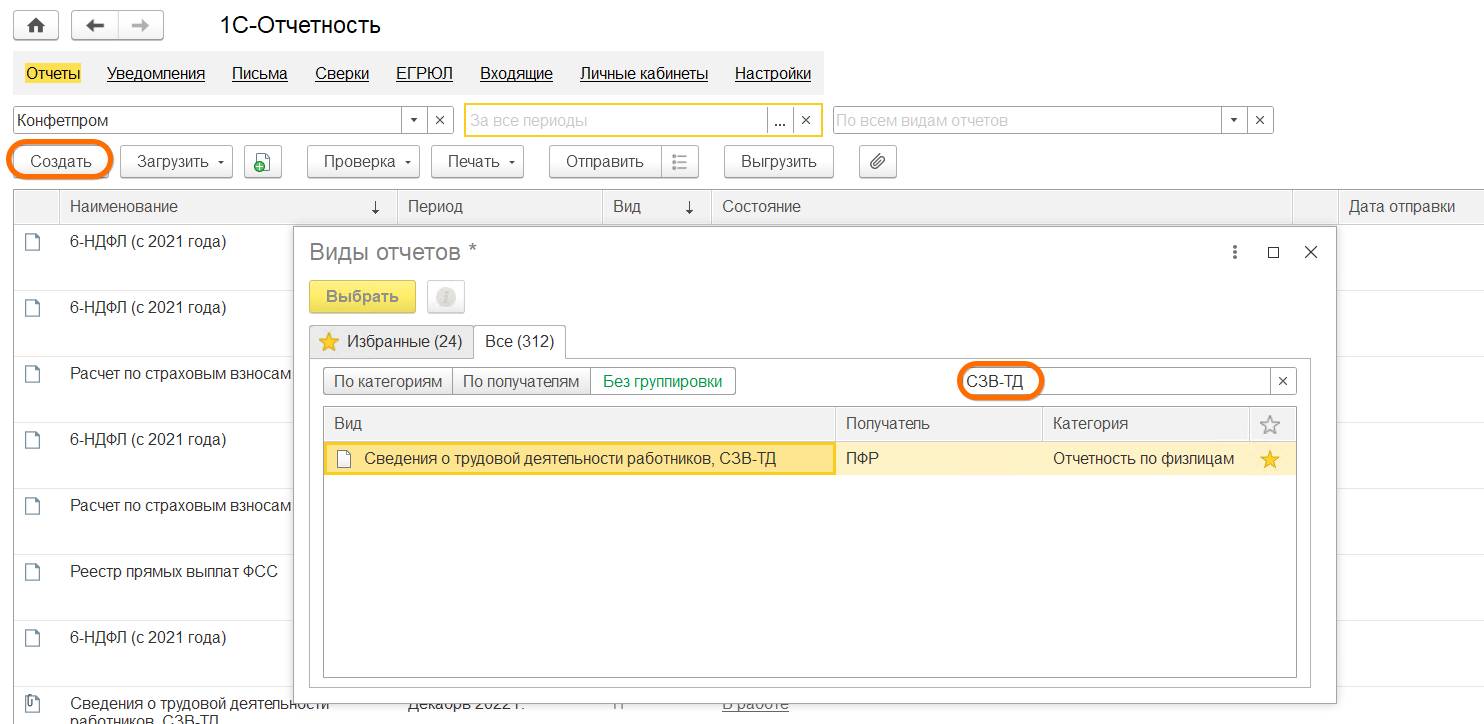The height and width of the screenshot is (724, 1484).
Task: Click the Home icon button
Action: tap(35, 26)
